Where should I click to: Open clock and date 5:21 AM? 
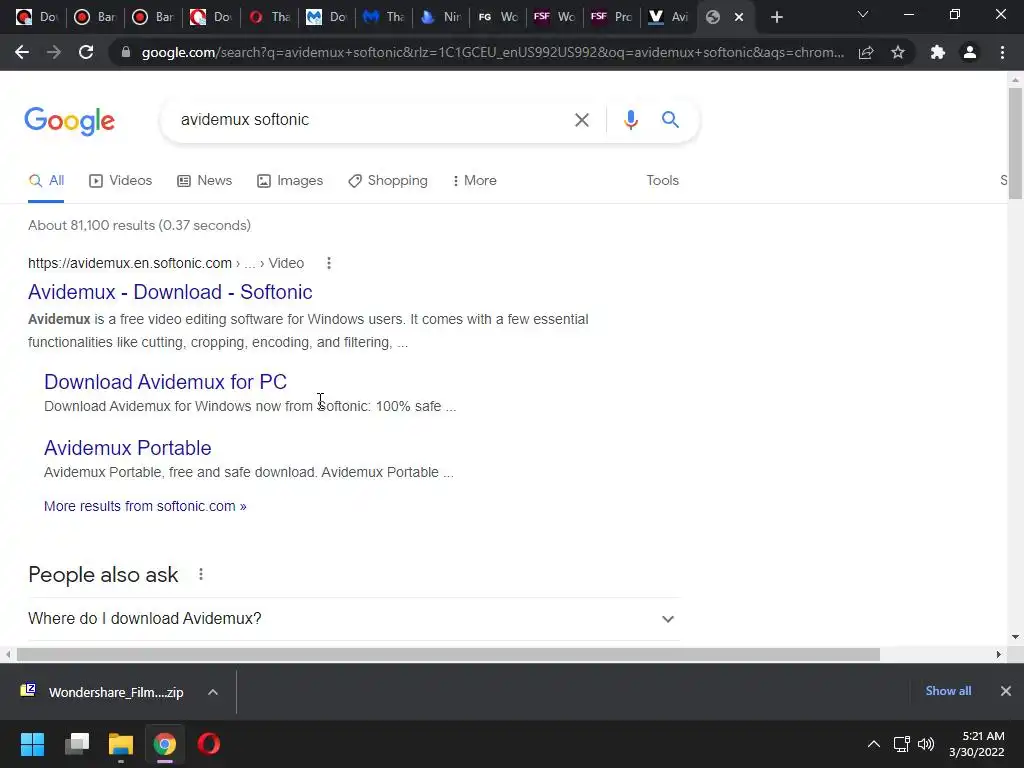click(x=976, y=744)
